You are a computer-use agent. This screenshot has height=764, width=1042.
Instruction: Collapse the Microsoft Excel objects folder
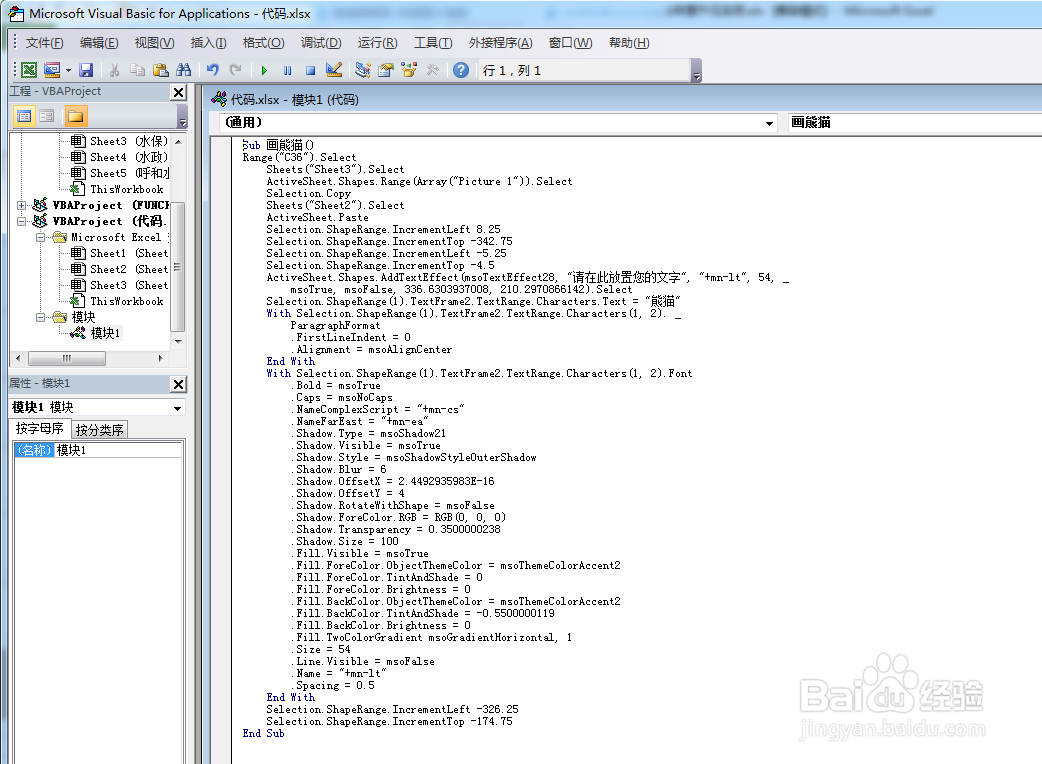click(x=40, y=237)
